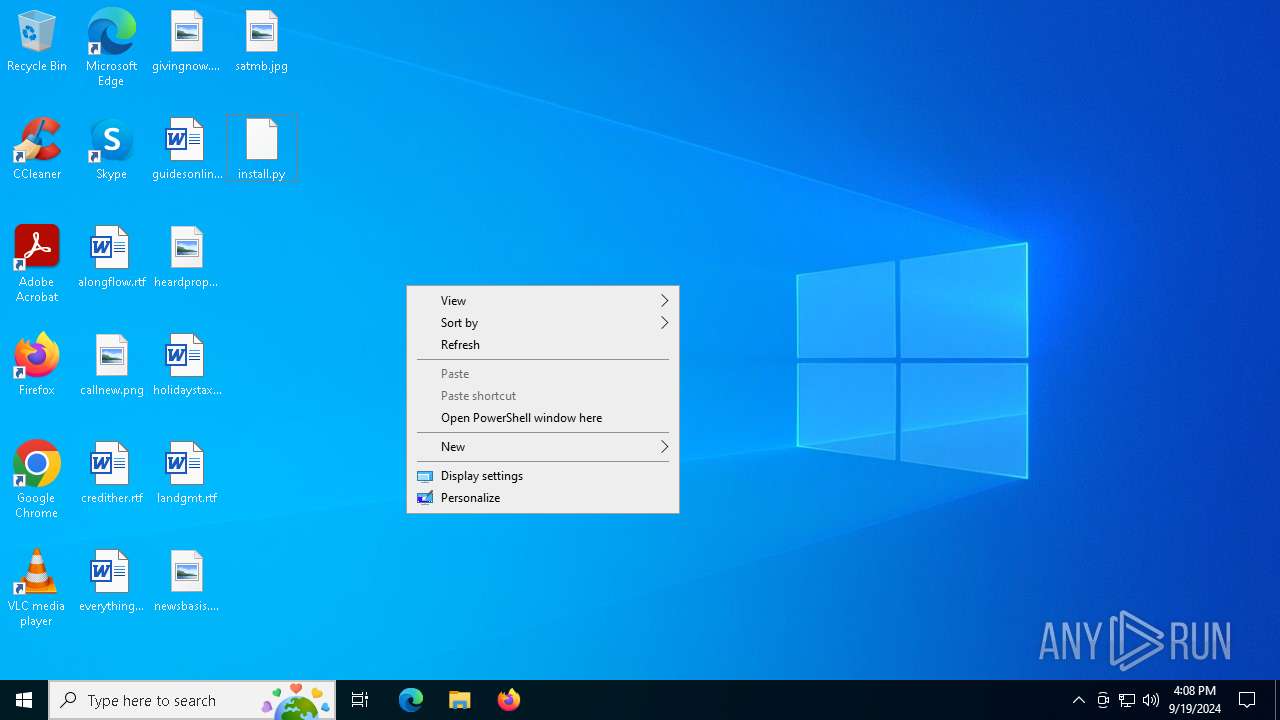
Task: Select the holidaystax Word document icon
Action: point(186,366)
